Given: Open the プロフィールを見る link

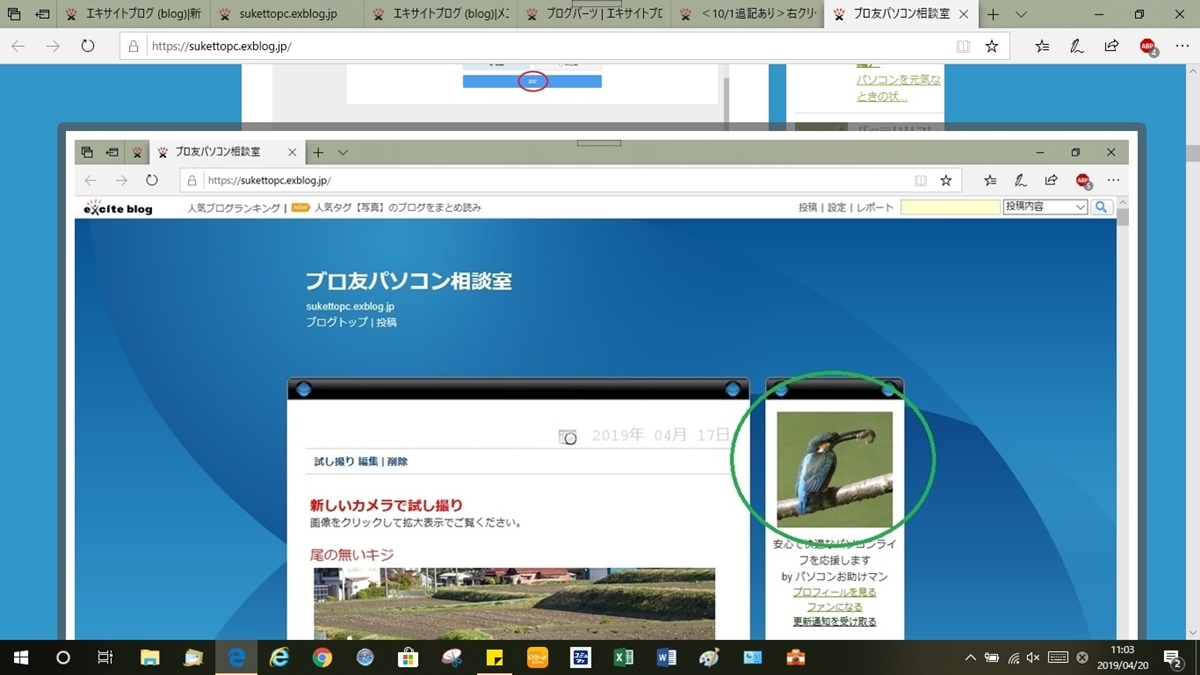Looking at the screenshot, I should pyautogui.click(x=834, y=592).
